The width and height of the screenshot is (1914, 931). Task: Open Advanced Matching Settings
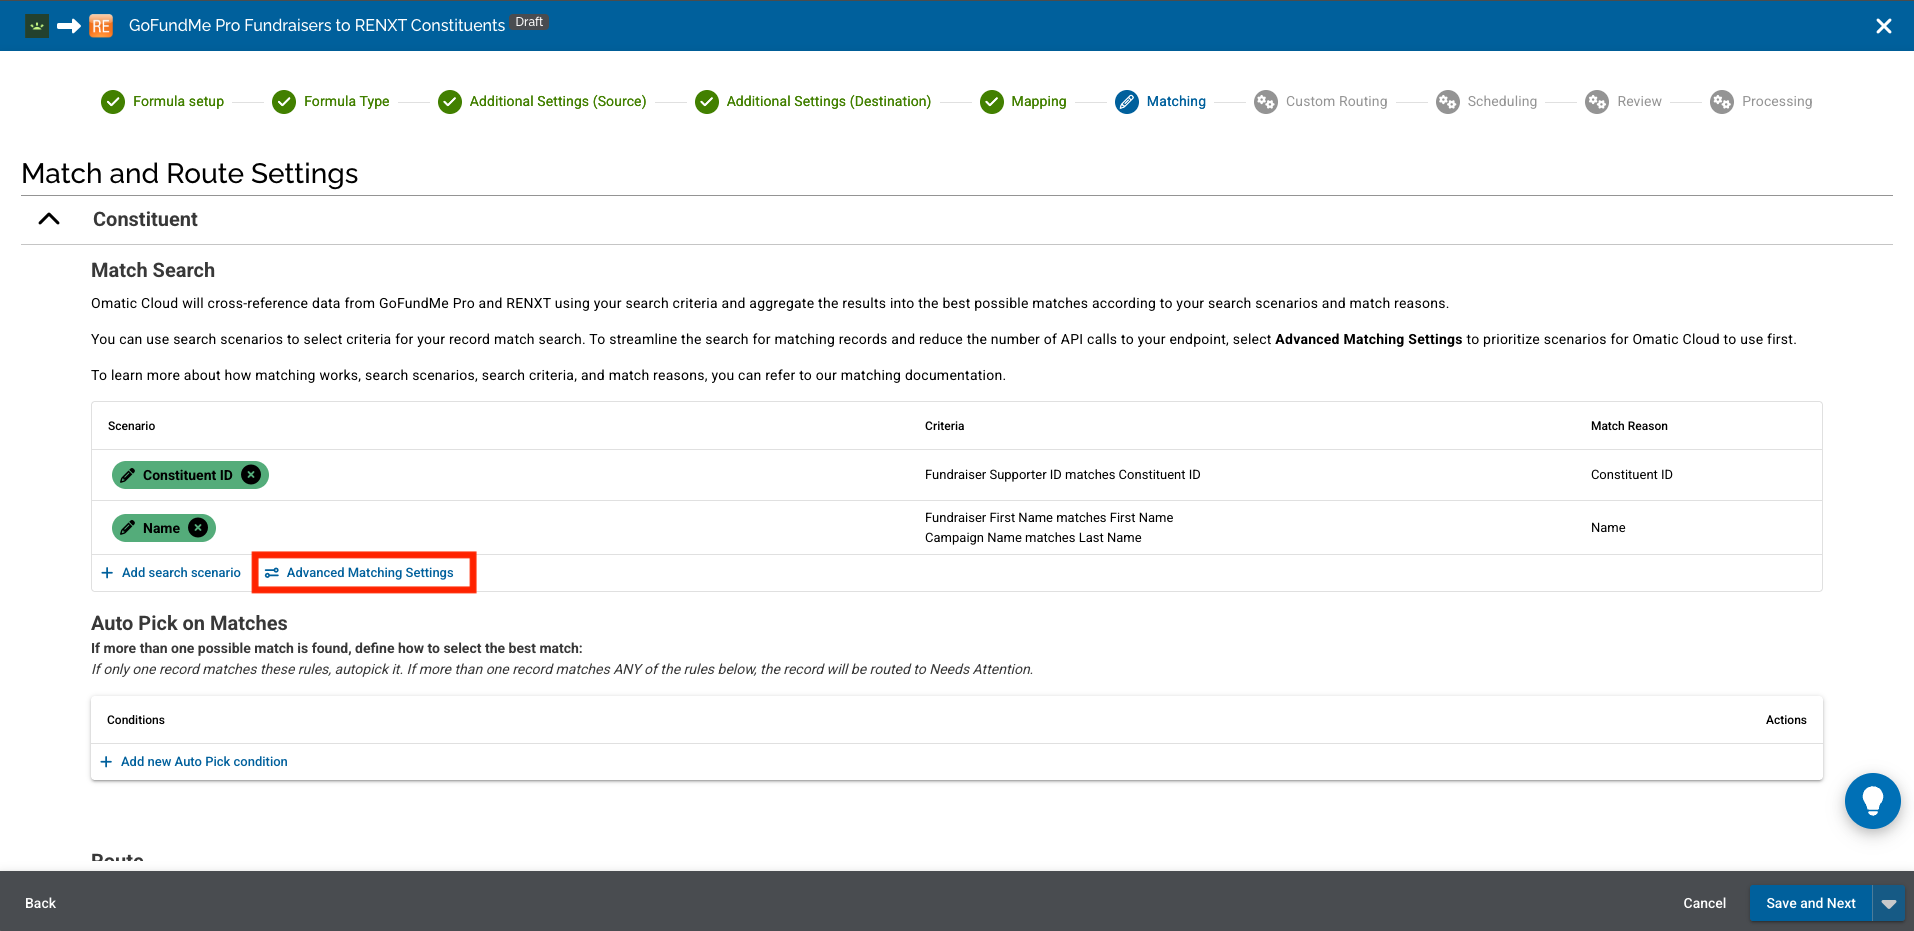coord(359,573)
